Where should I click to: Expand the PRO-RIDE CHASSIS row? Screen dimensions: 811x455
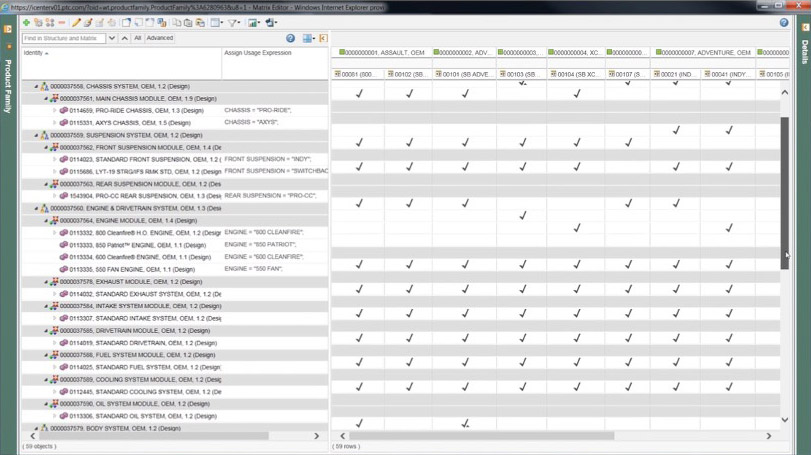pyautogui.click(x=55, y=111)
